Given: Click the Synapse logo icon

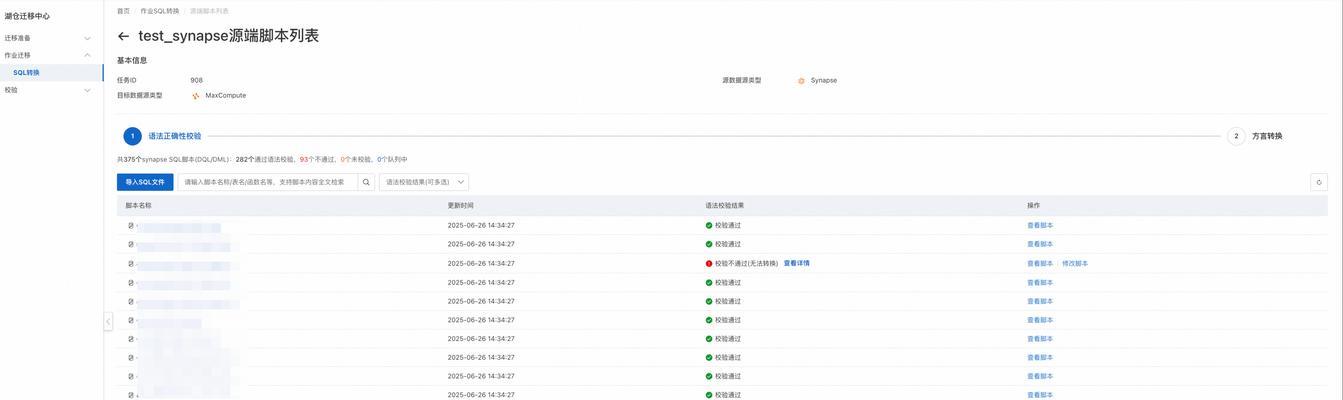Looking at the screenshot, I should click(801, 81).
